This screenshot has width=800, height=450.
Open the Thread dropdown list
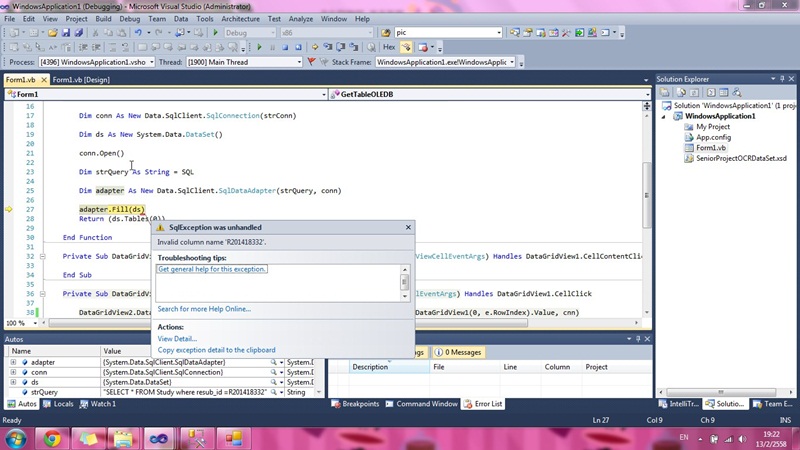pyautogui.click(x=298, y=62)
